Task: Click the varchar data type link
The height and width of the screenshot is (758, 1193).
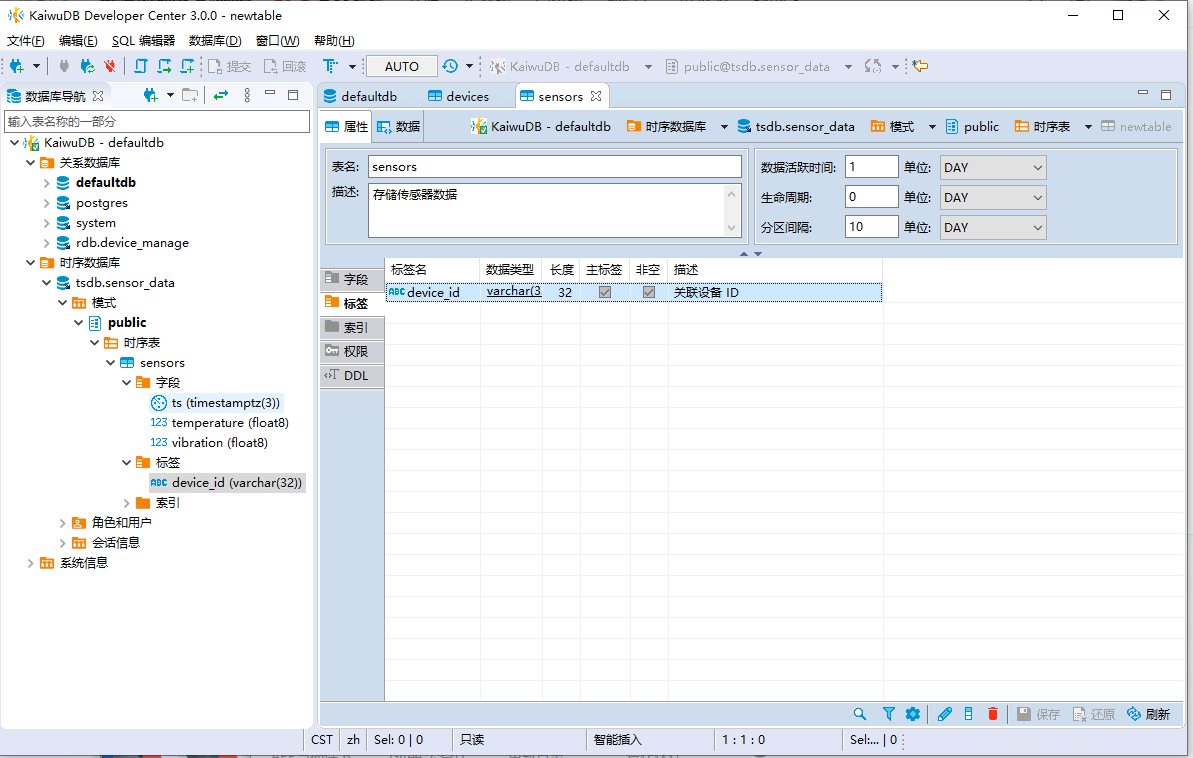Action: 514,291
